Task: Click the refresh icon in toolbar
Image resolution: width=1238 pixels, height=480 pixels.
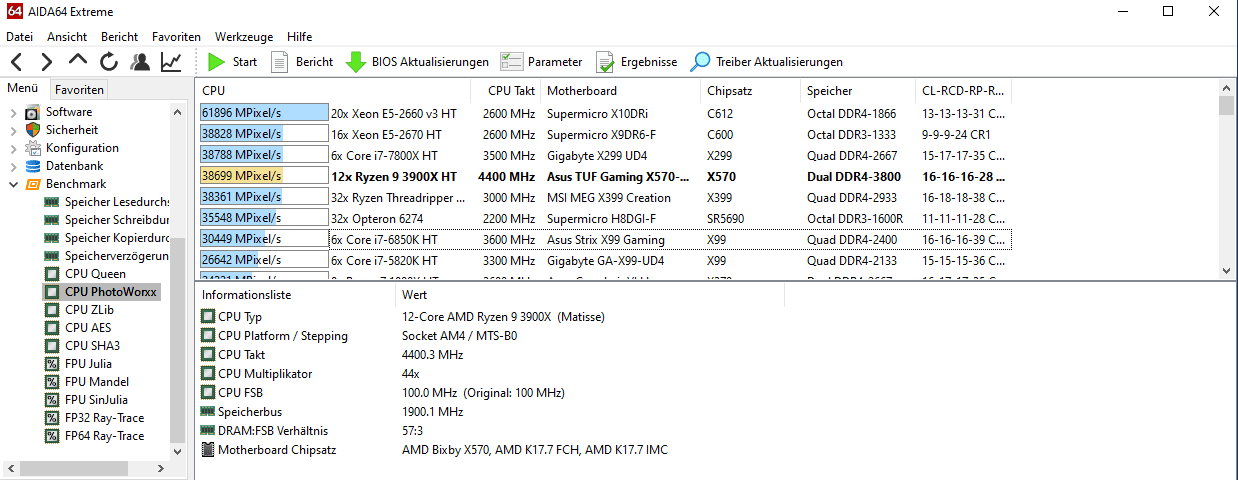Action: pos(109,62)
